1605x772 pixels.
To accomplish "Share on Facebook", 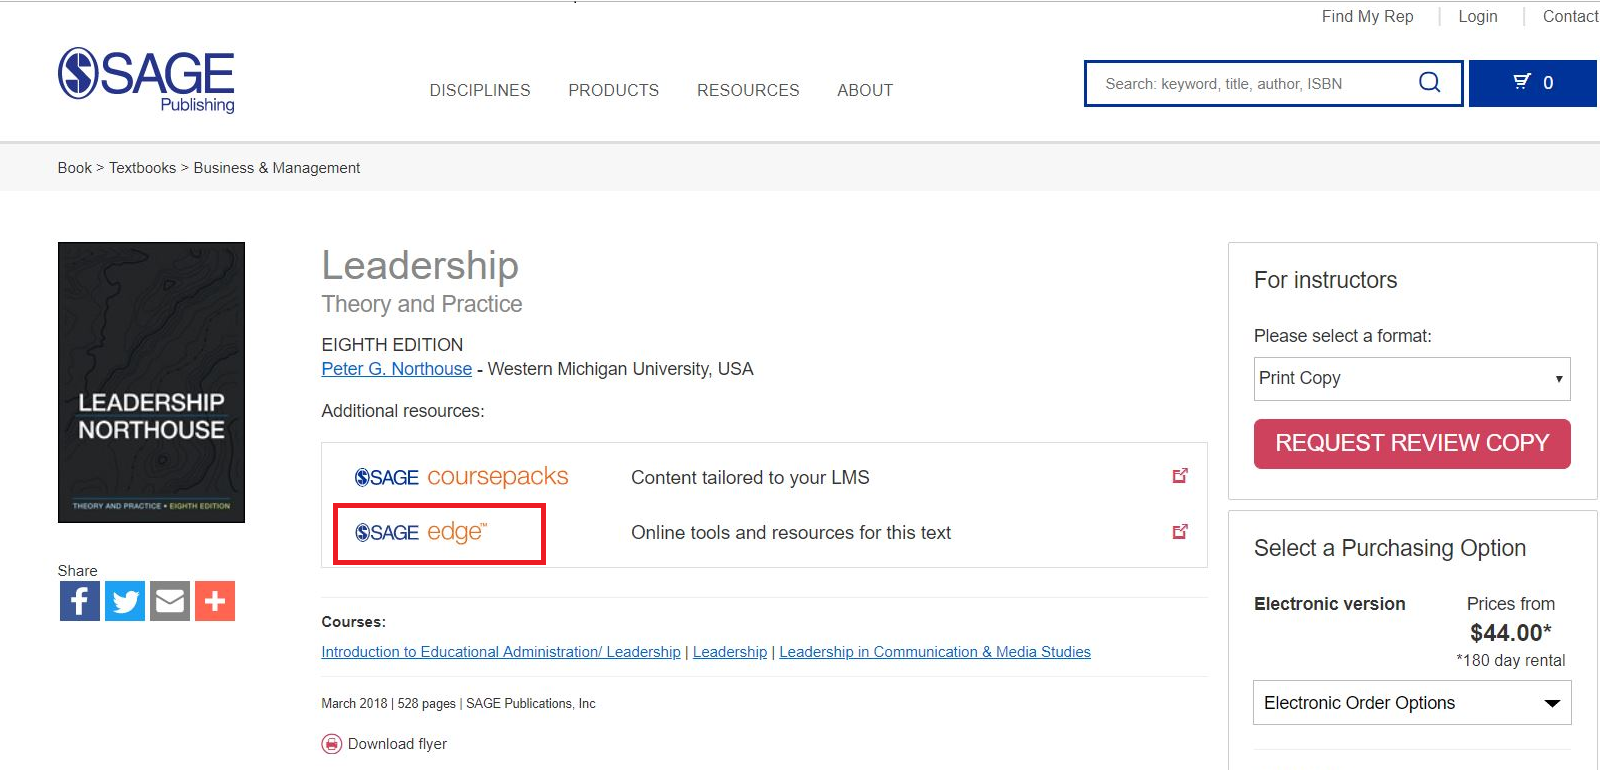I will 79,601.
